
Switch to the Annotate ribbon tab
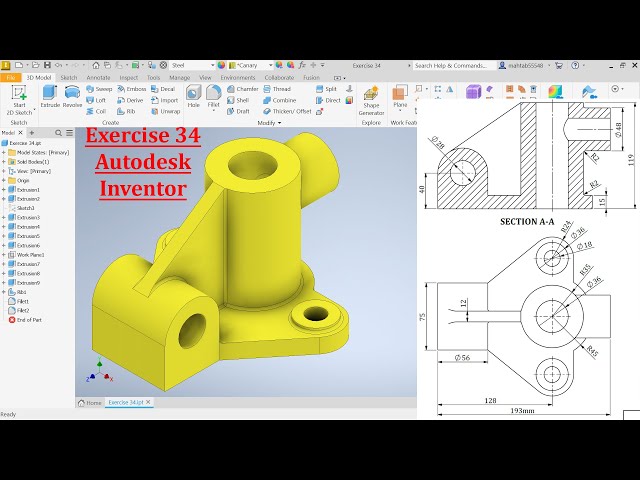(98, 78)
